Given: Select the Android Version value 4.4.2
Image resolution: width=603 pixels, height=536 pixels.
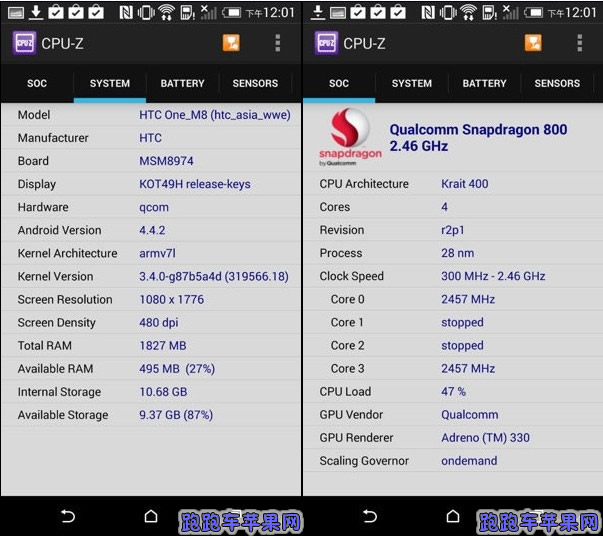Looking at the screenshot, I should click(152, 230).
